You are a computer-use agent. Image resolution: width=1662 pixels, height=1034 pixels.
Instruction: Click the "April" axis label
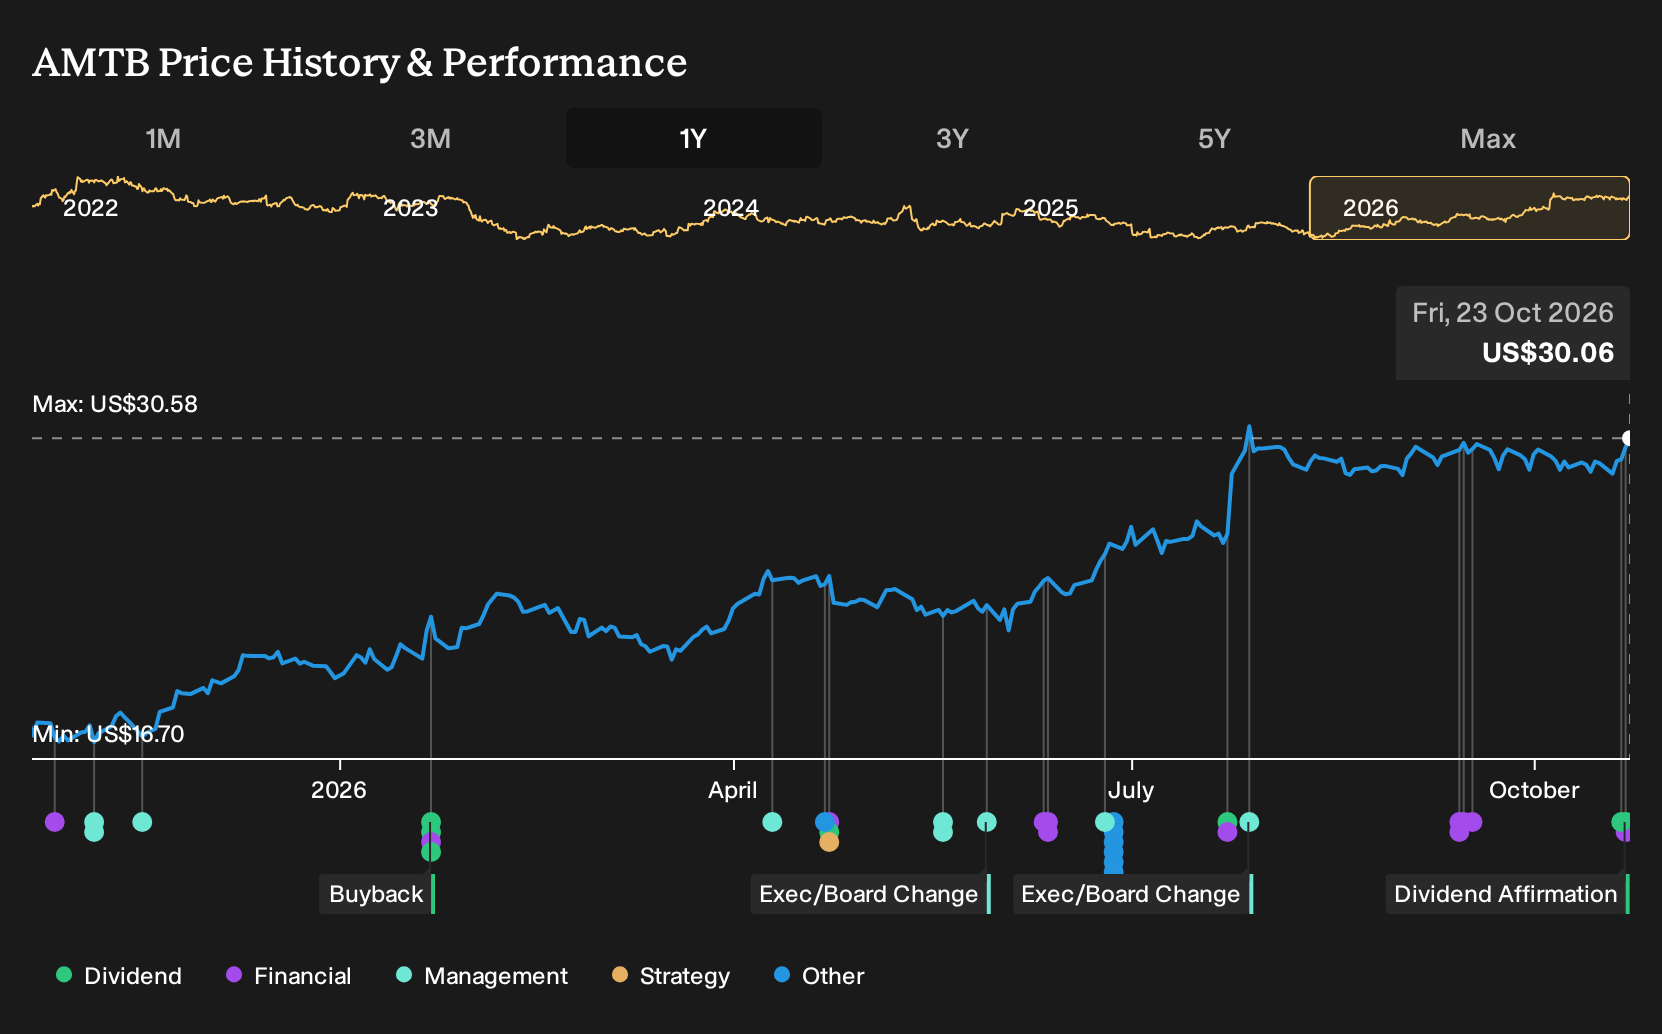tap(733, 790)
